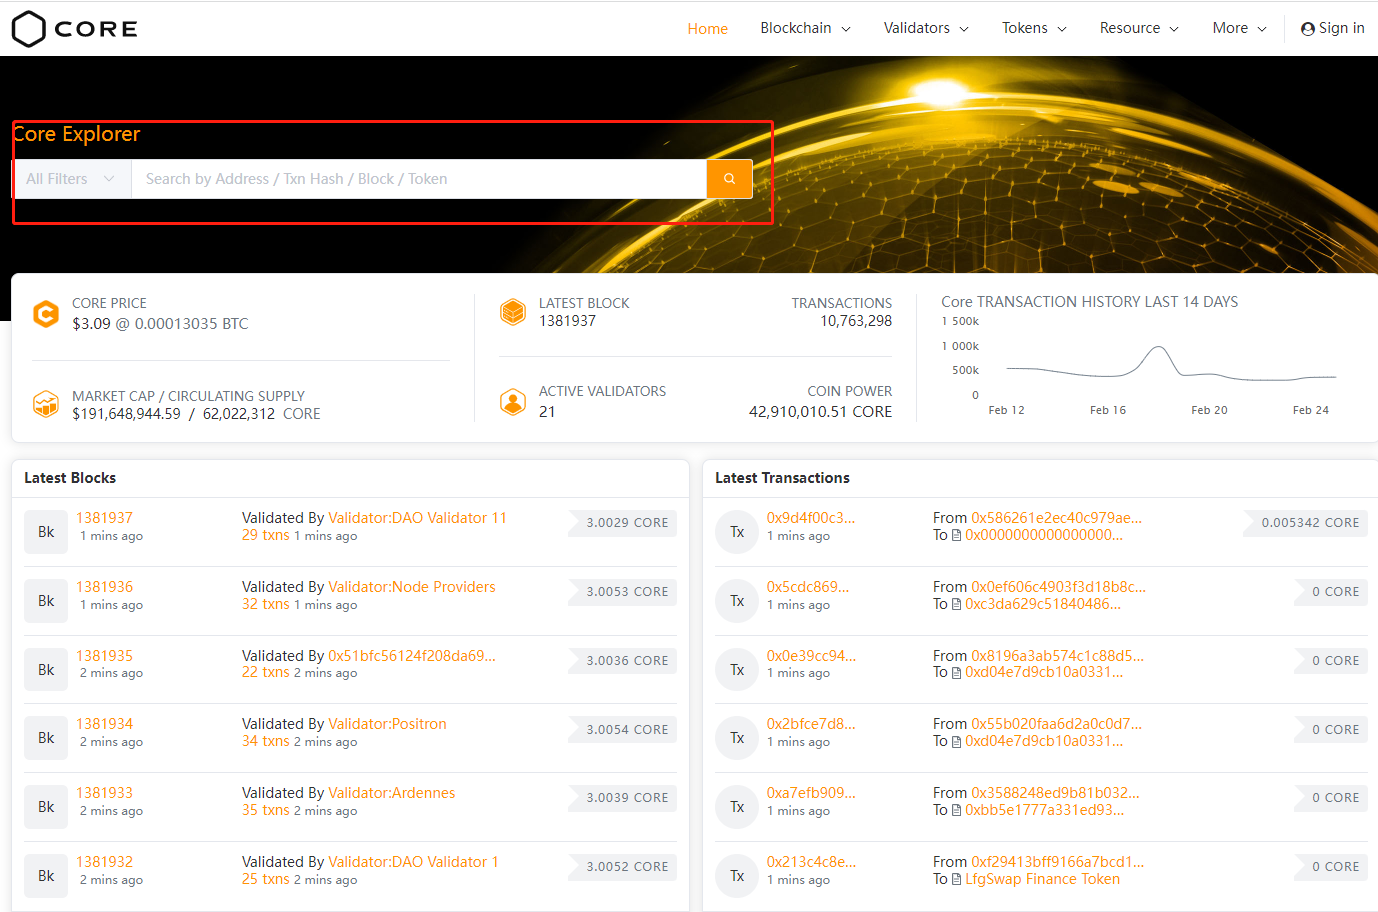Click the orange search magnifier button
1378x912 pixels.
pyautogui.click(x=729, y=179)
